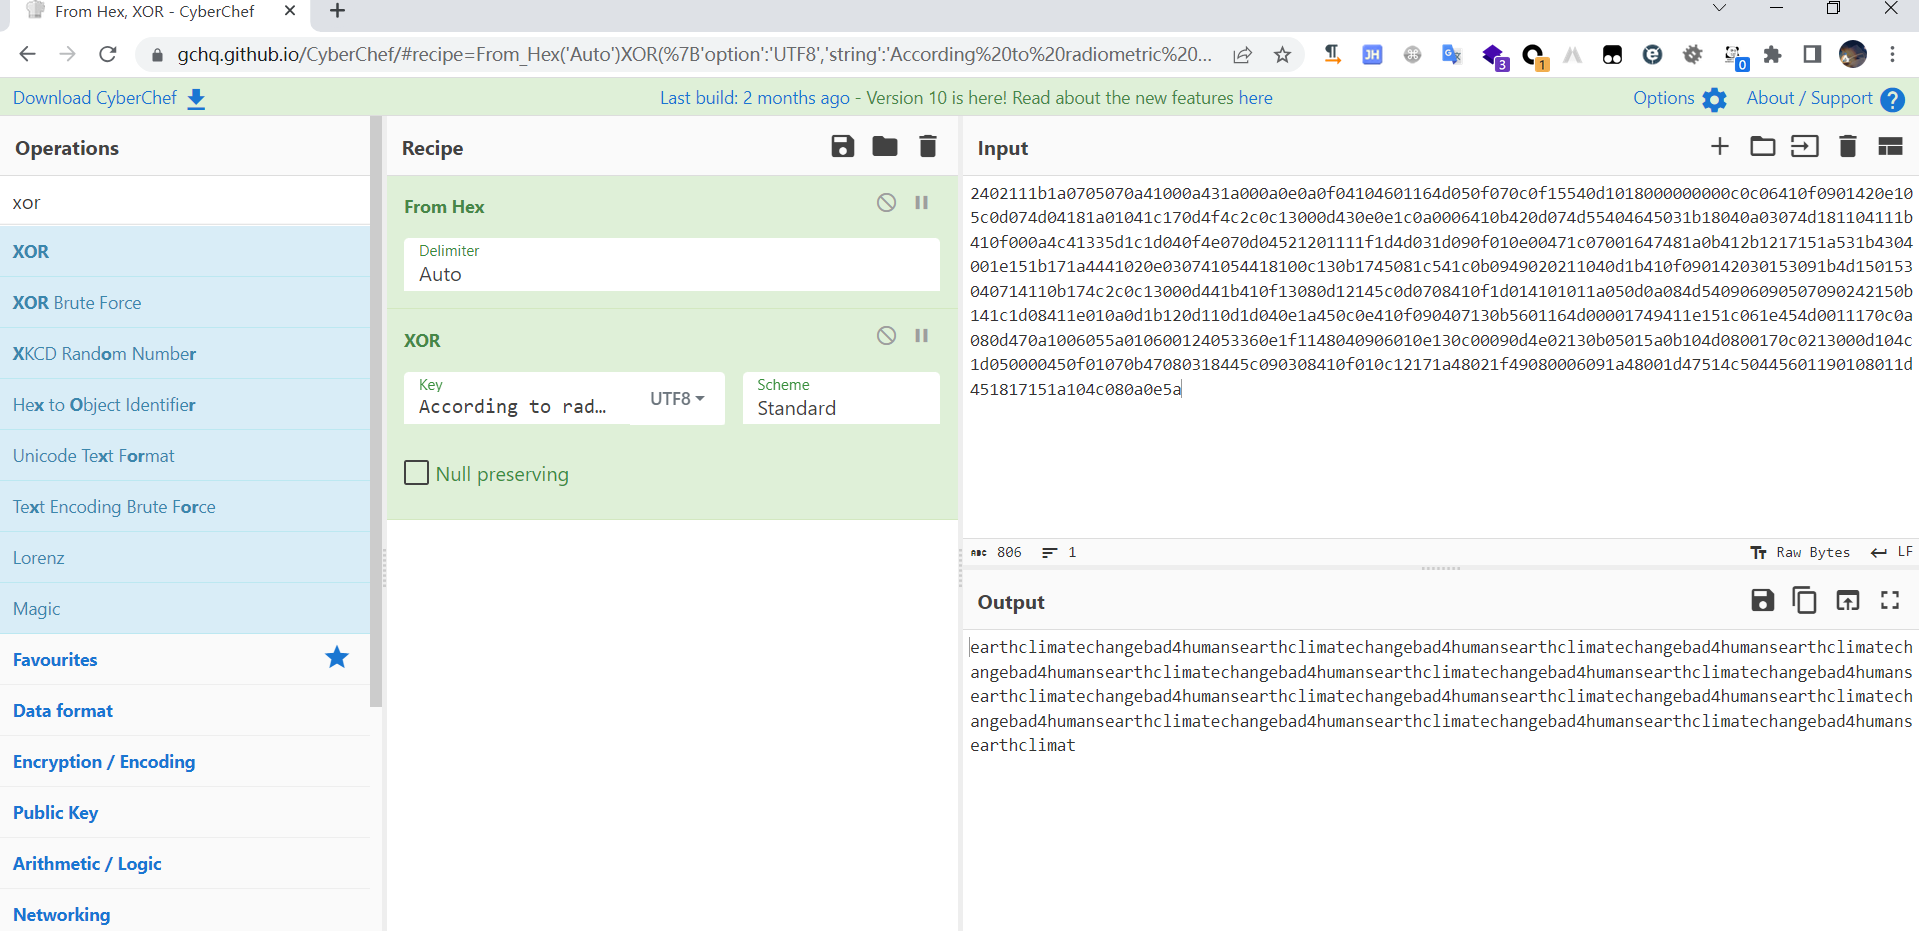Viewport: 1919px width, 931px height.
Task: Add a new input tab
Action: point(1719,147)
